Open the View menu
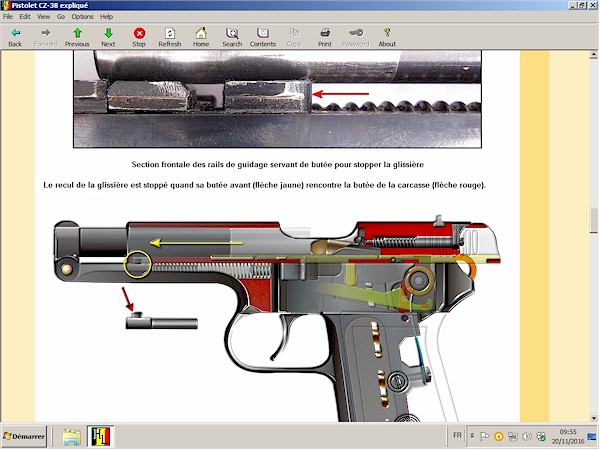 [x=43, y=16]
